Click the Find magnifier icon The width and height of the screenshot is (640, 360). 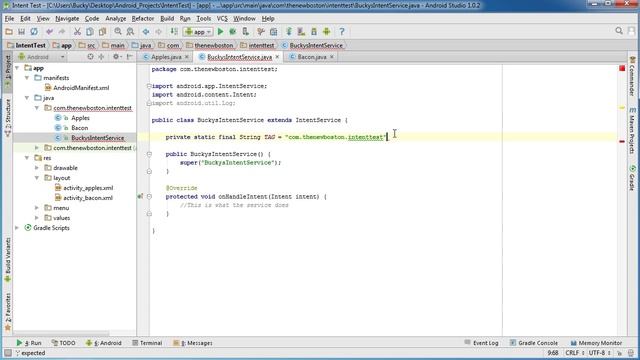[x=118, y=31]
